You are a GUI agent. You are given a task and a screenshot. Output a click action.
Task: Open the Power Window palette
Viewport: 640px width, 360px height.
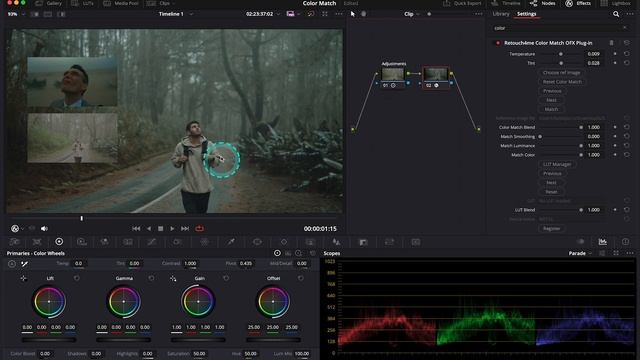pos(257,242)
